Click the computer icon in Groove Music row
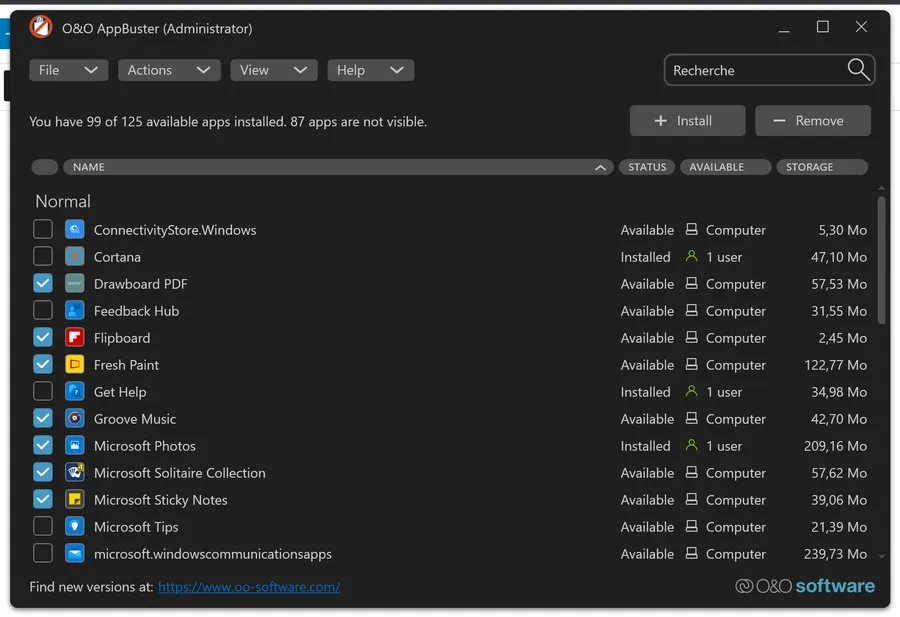 (692, 418)
